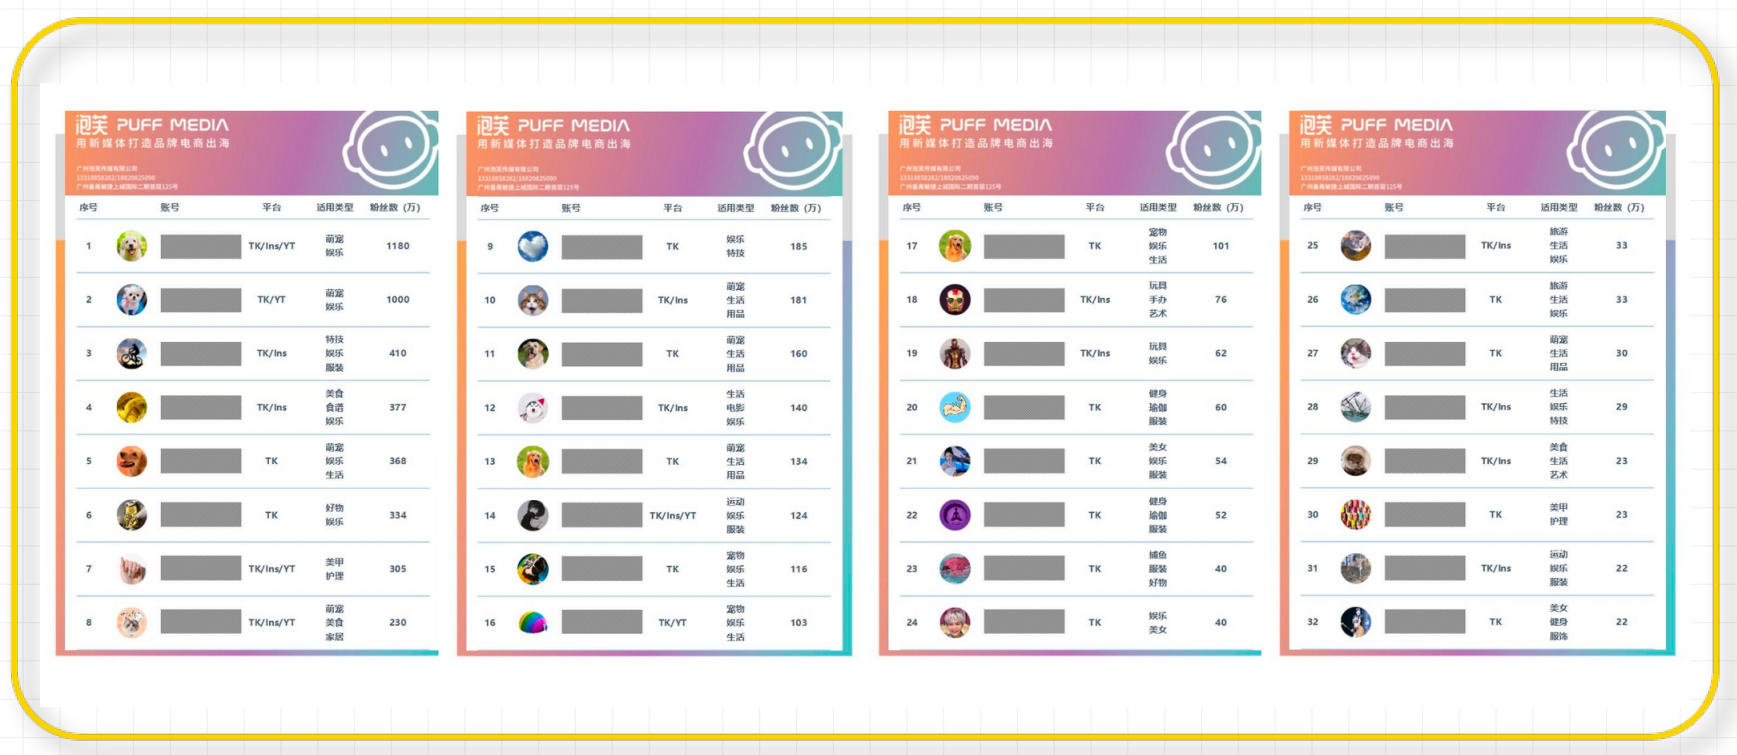Click the 平台 column header on the third card
Image resolution: width=1737 pixels, height=755 pixels.
point(1095,208)
